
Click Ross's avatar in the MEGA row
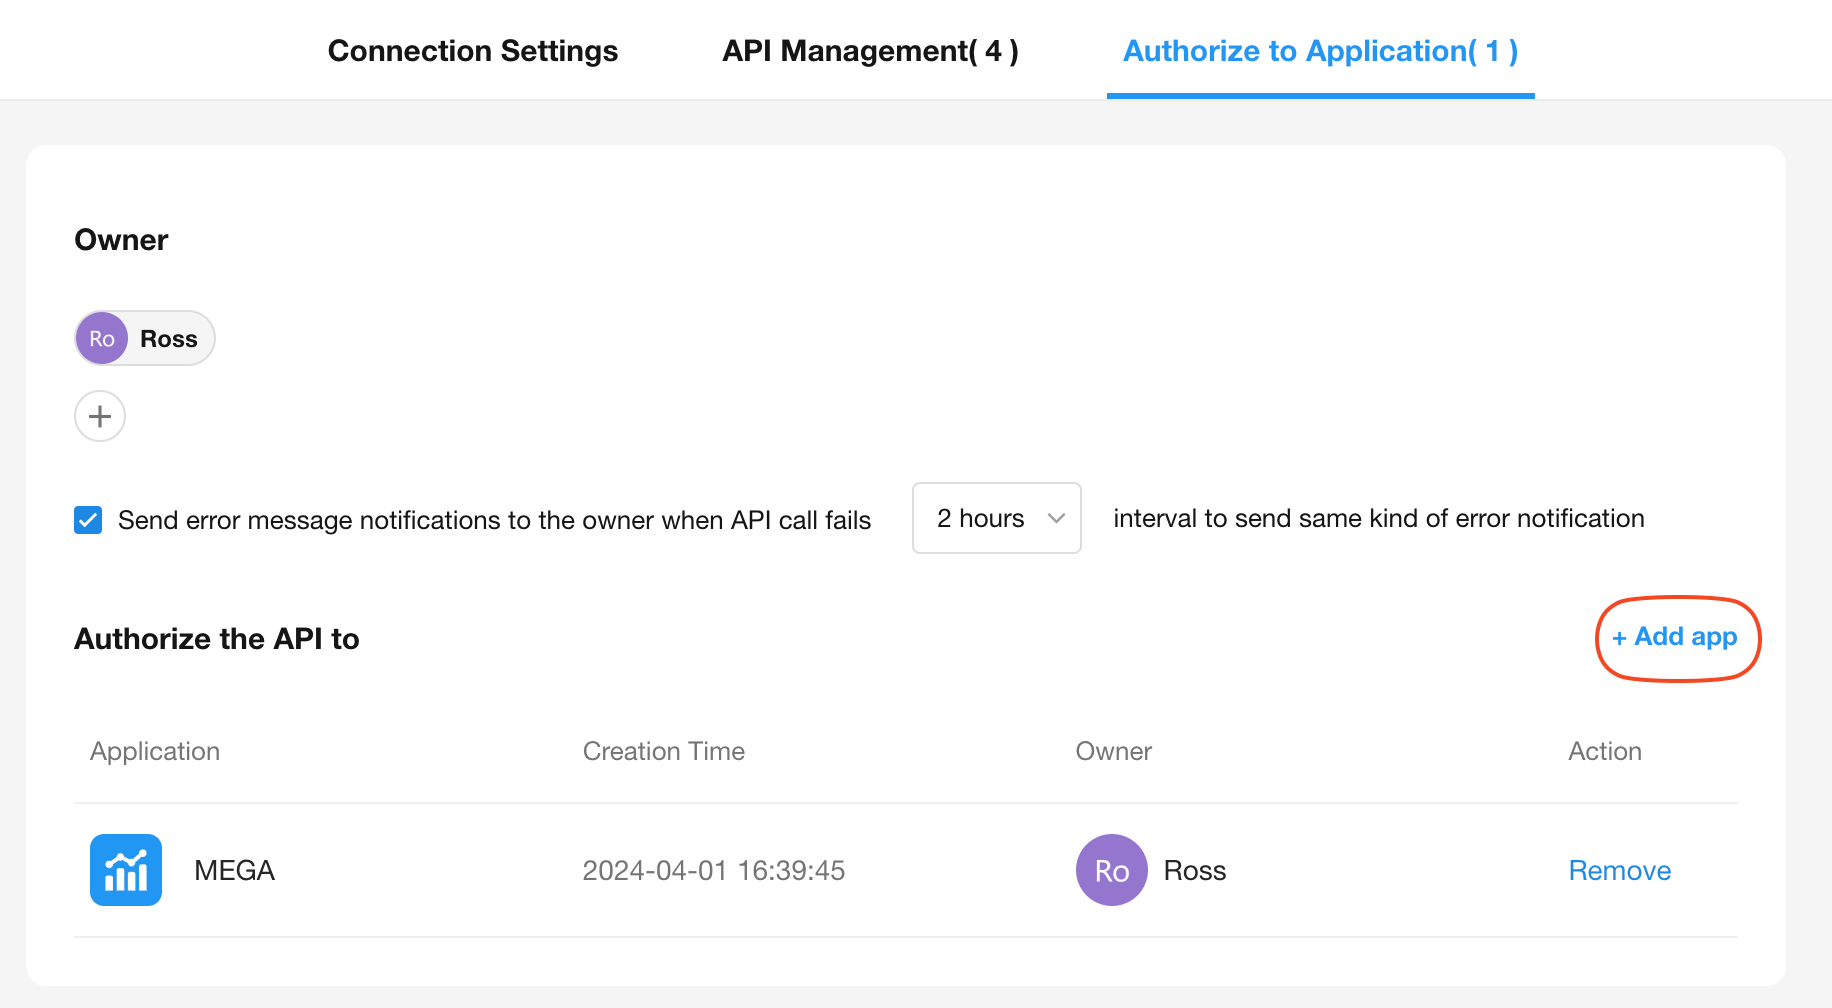click(1111, 870)
